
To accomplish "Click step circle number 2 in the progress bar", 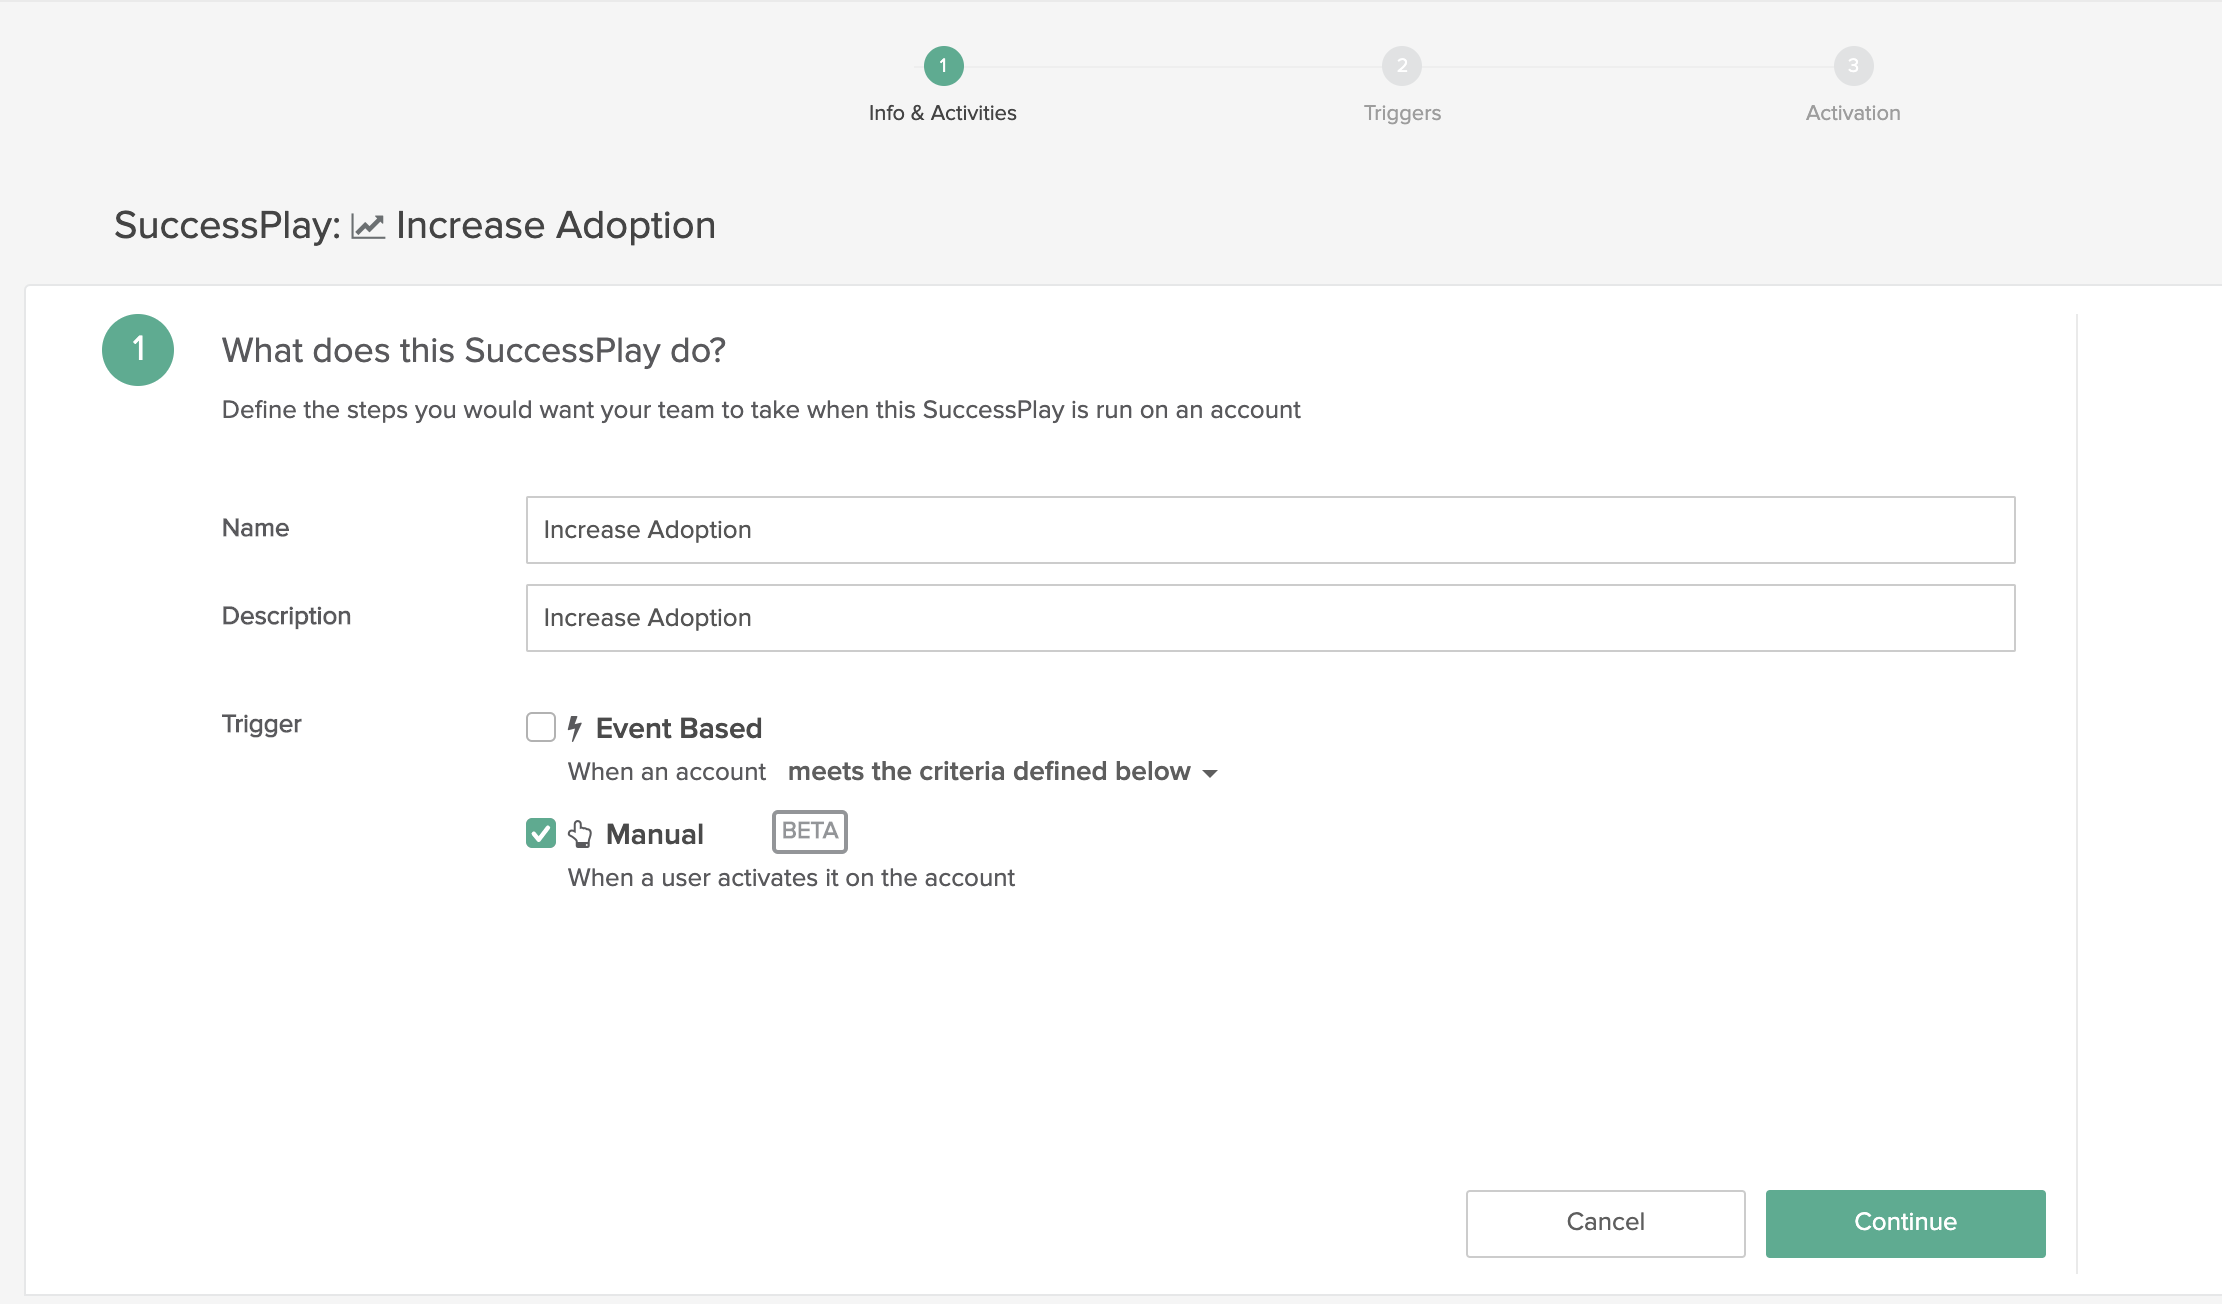I will (x=1402, y=66).
